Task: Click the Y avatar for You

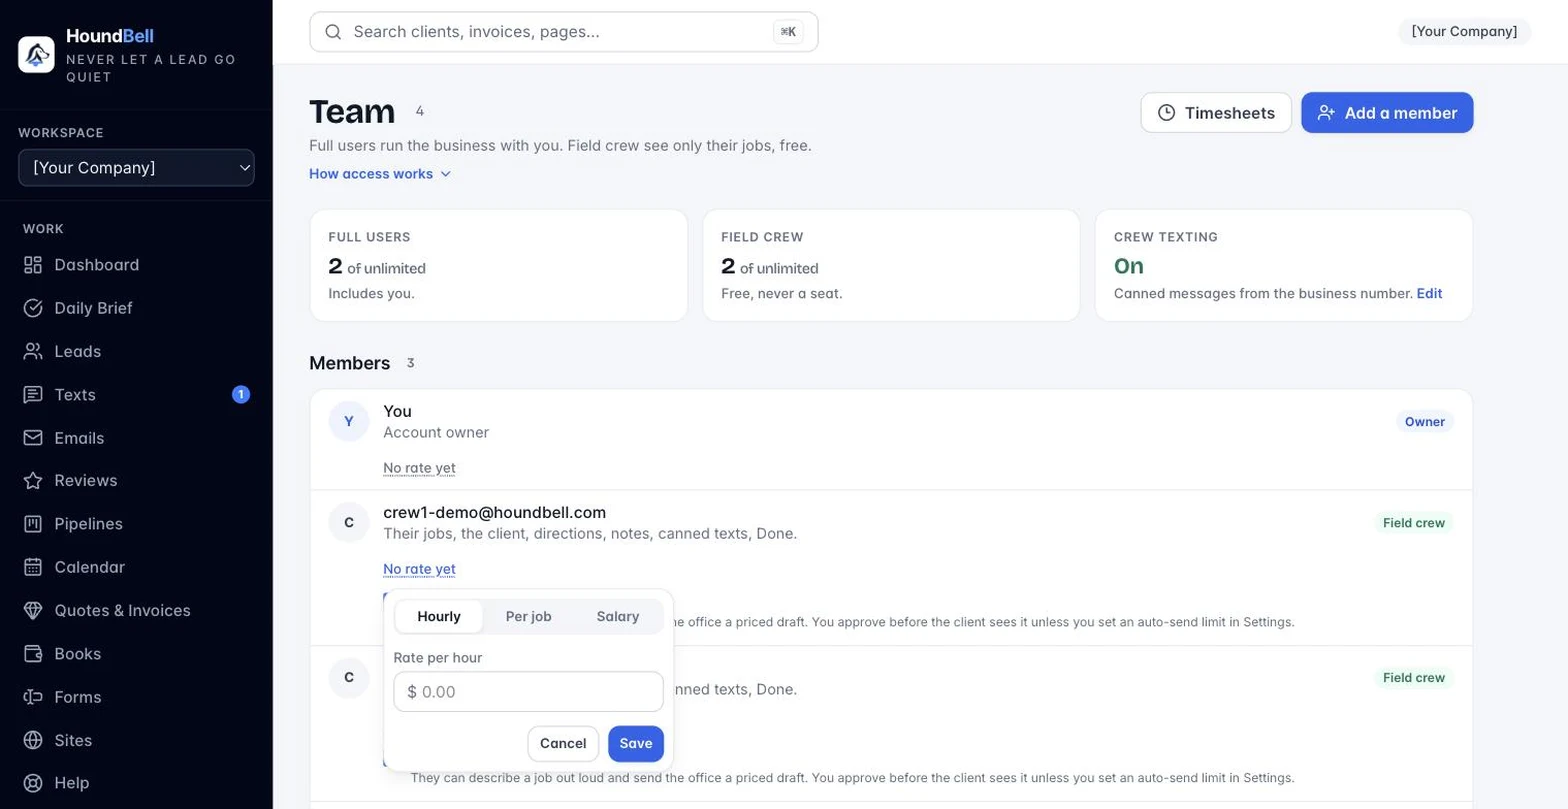Action: (349, 422)
